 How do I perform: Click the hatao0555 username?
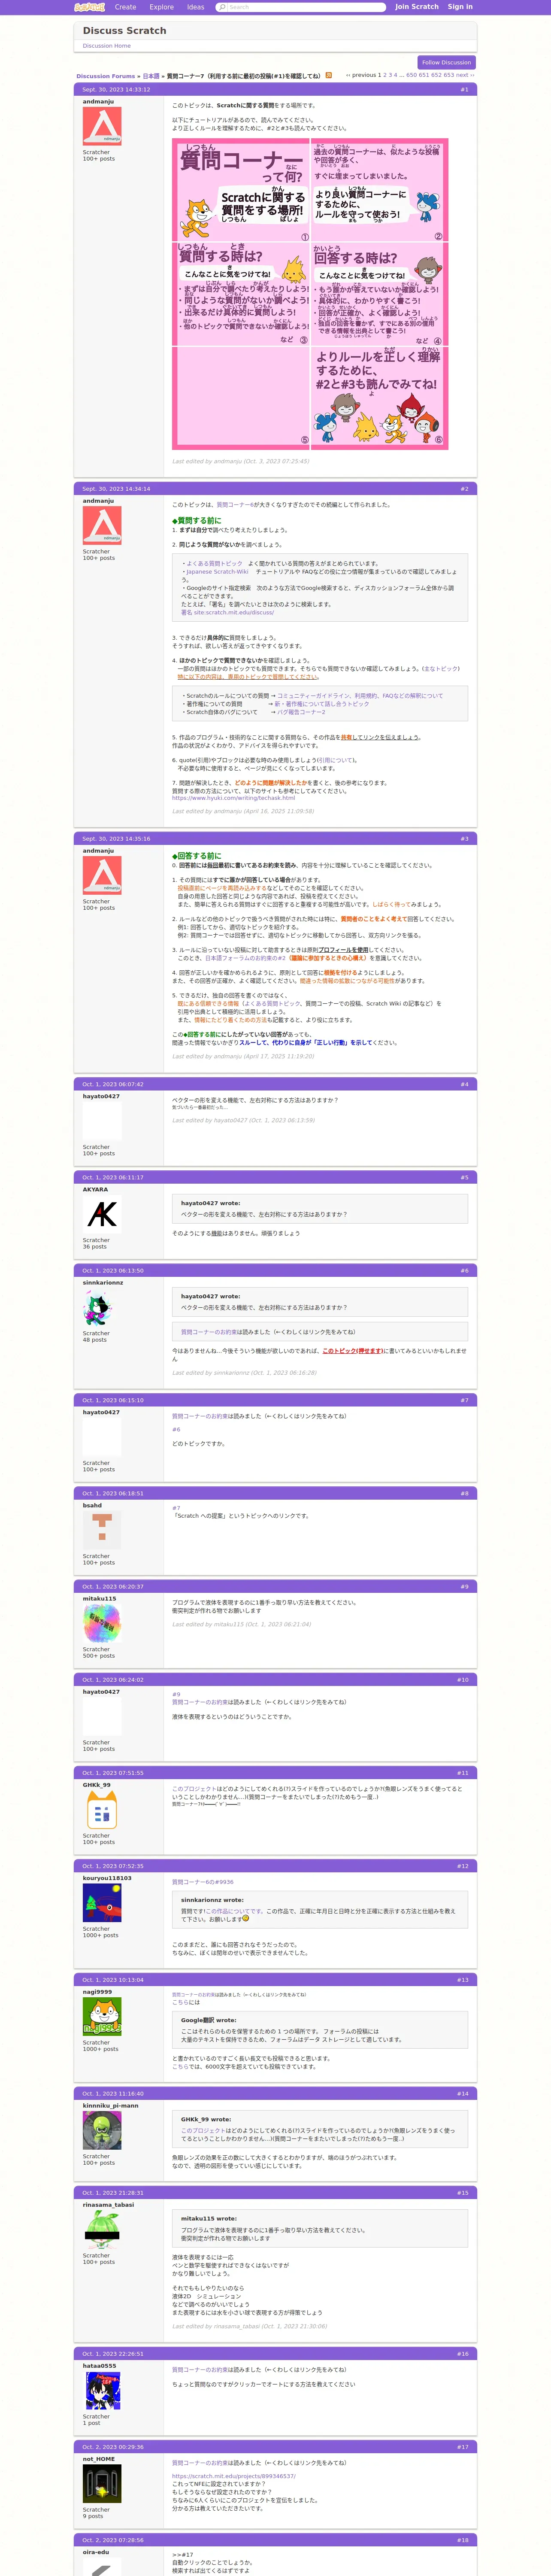coord(99,2366)
